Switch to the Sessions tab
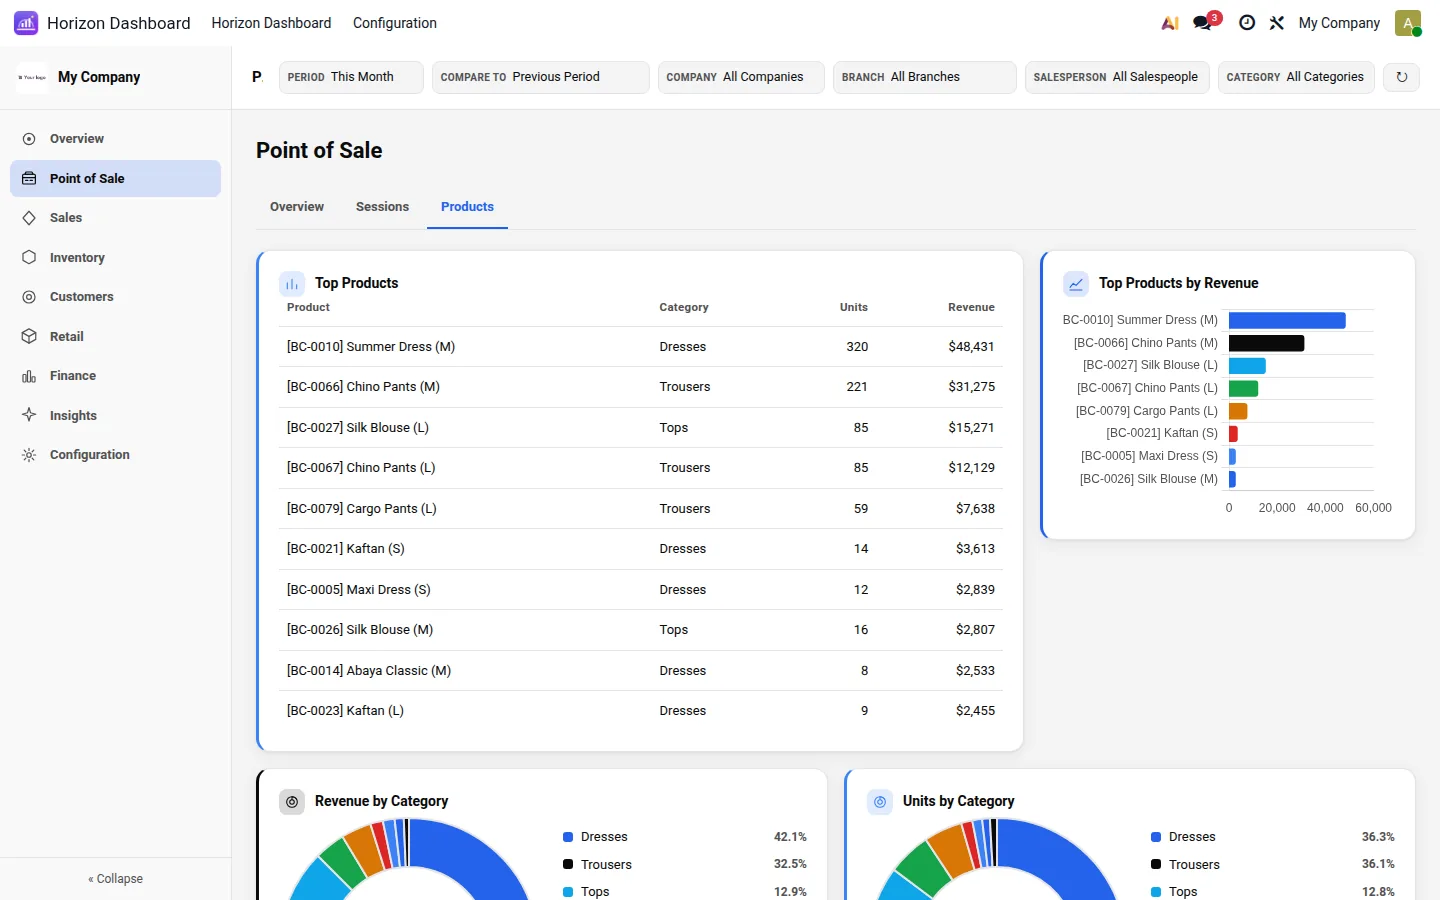 [382, 207]
